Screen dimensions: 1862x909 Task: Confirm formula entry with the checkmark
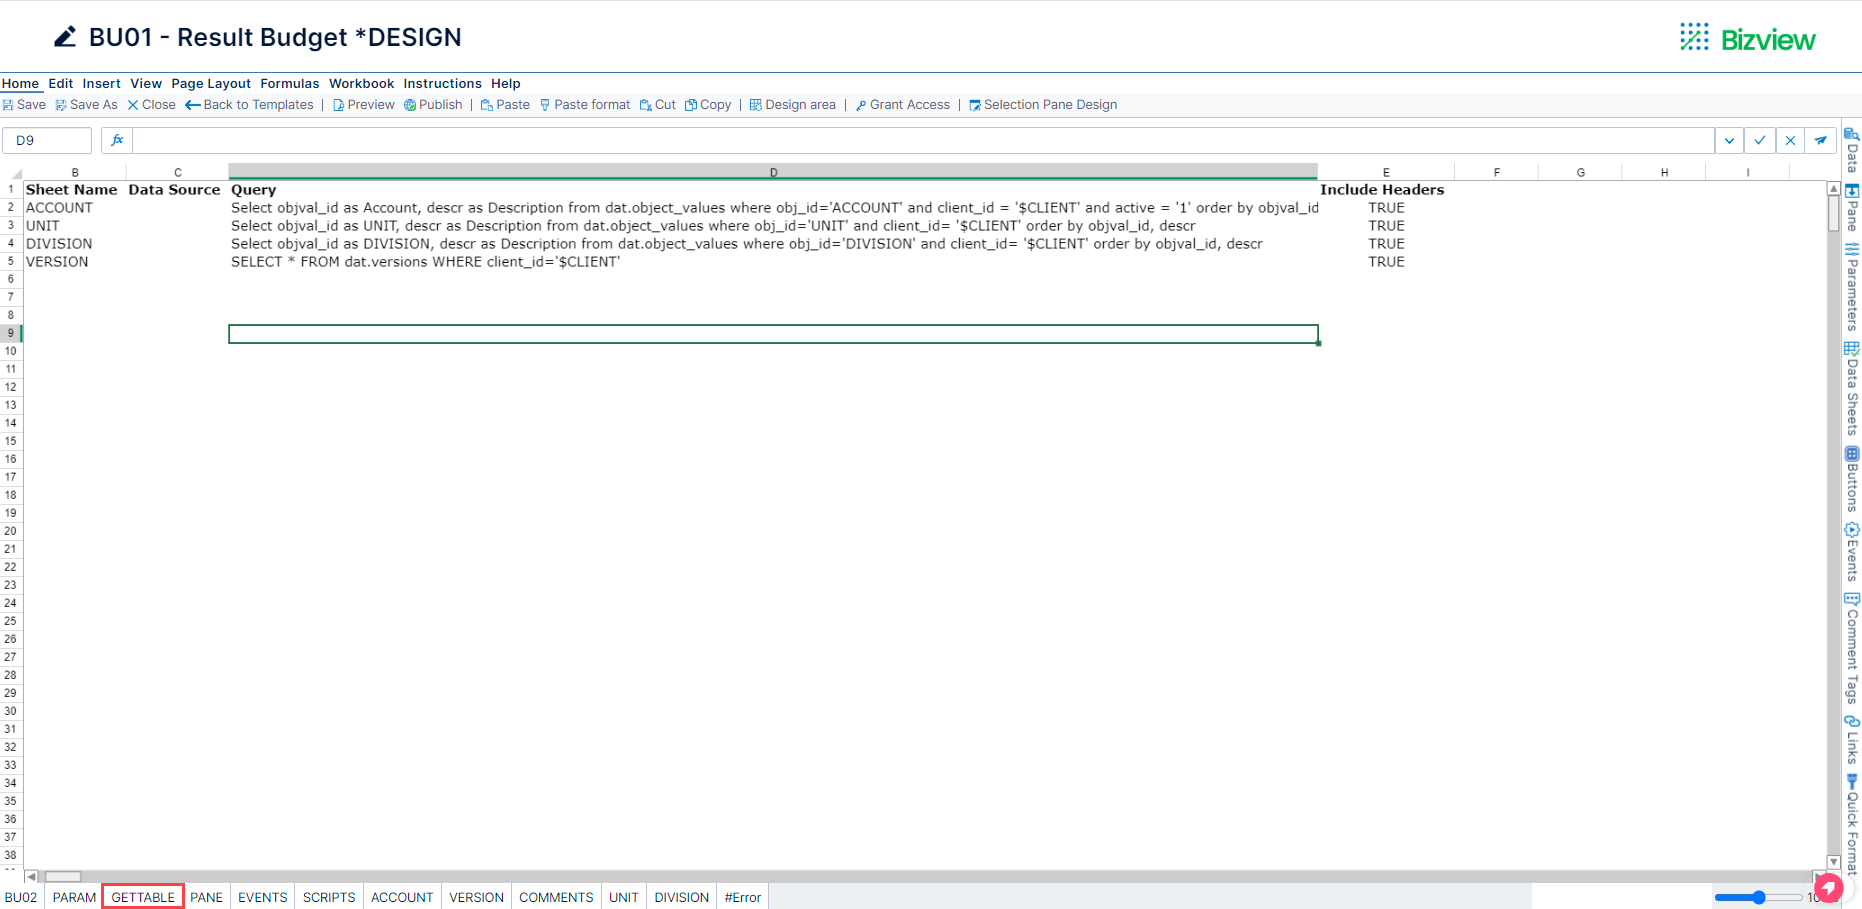pos(1760,140)
